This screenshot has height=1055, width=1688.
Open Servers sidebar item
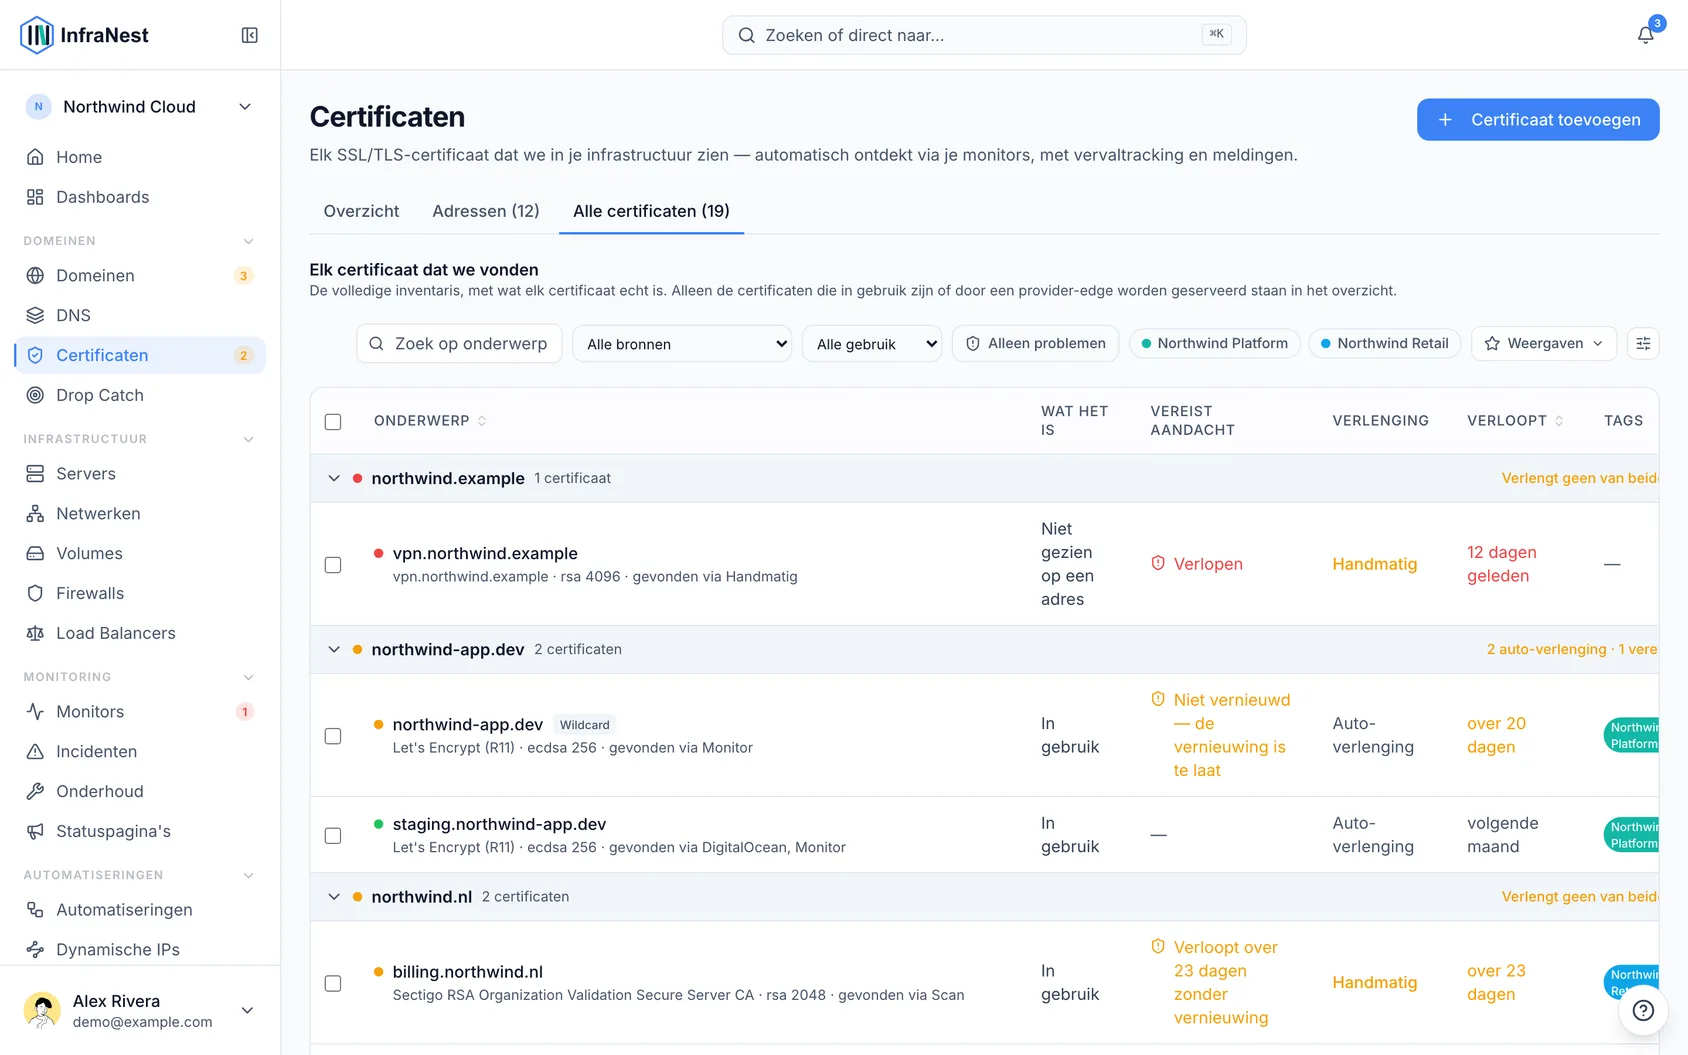click(x=140, y=473)
